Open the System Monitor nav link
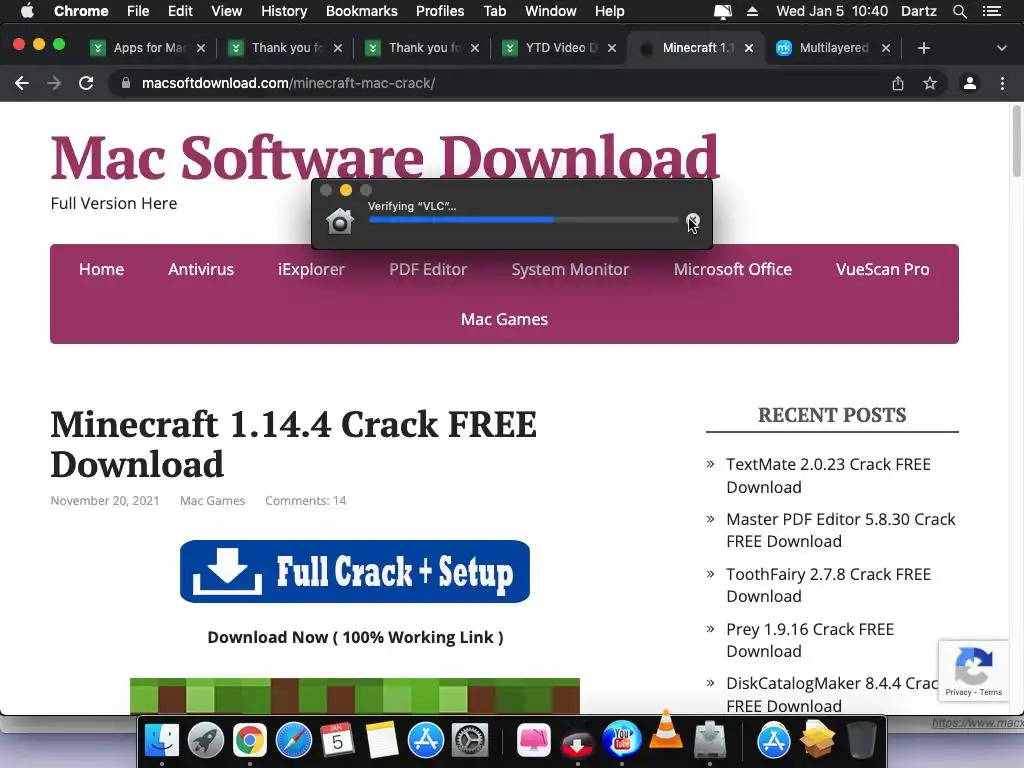Image resolution: width=1024 pixels, height=768 pixels. coord(570,269)
